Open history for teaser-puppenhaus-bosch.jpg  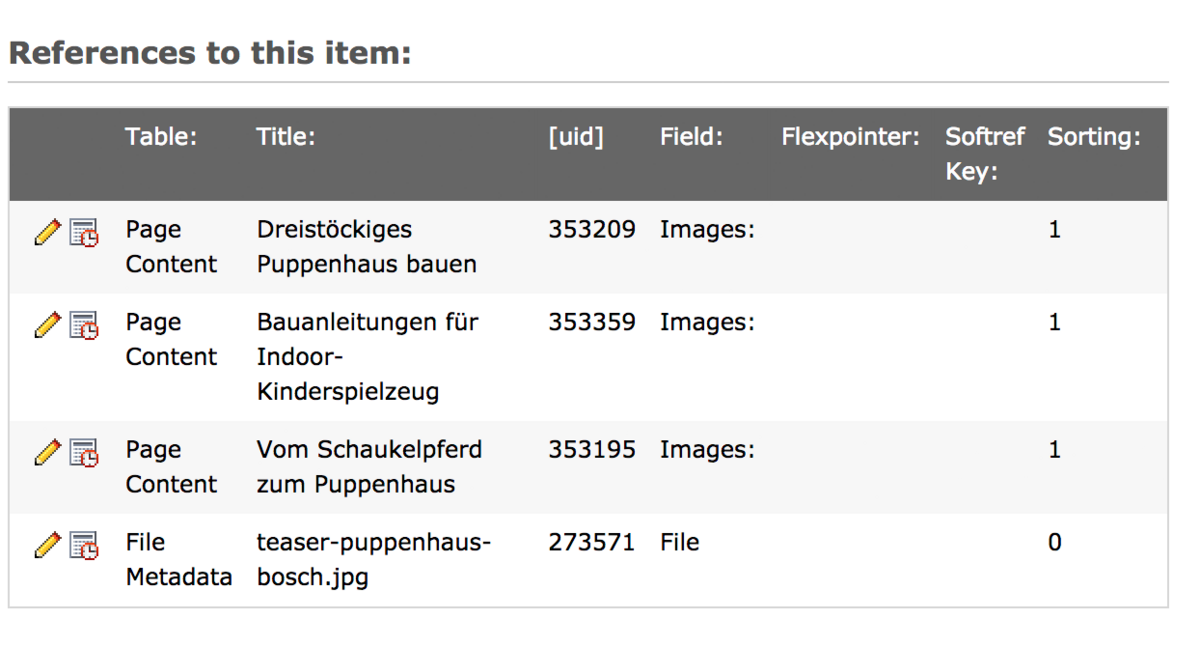click(x=84, y=546)
